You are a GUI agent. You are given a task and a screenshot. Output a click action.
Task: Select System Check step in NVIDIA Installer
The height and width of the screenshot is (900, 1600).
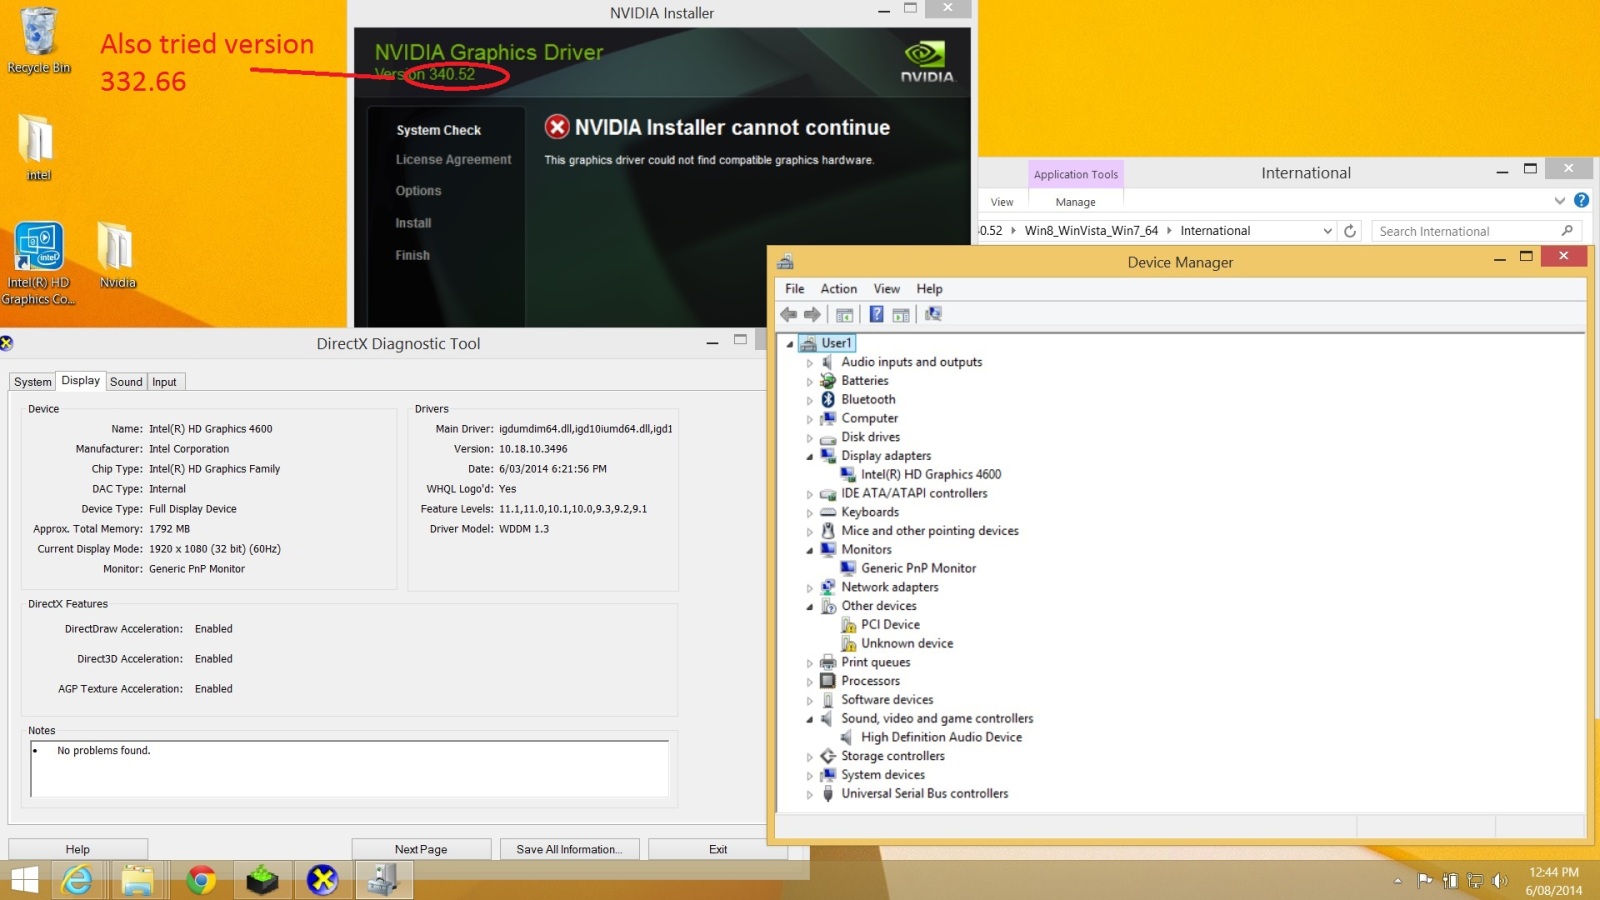438,130
